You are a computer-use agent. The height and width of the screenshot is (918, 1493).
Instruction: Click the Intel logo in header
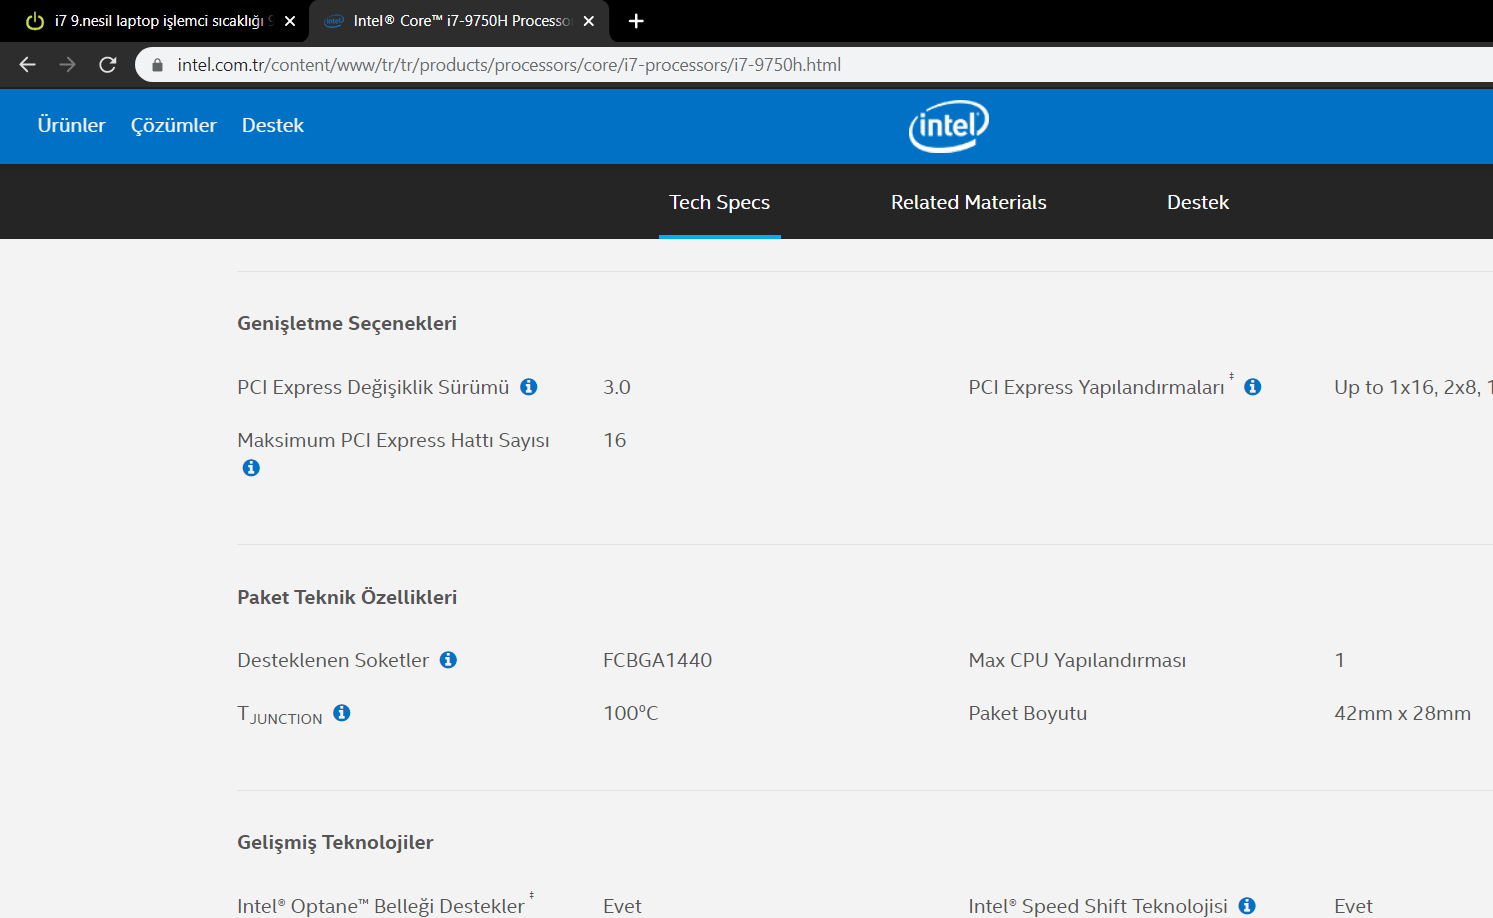948,126
